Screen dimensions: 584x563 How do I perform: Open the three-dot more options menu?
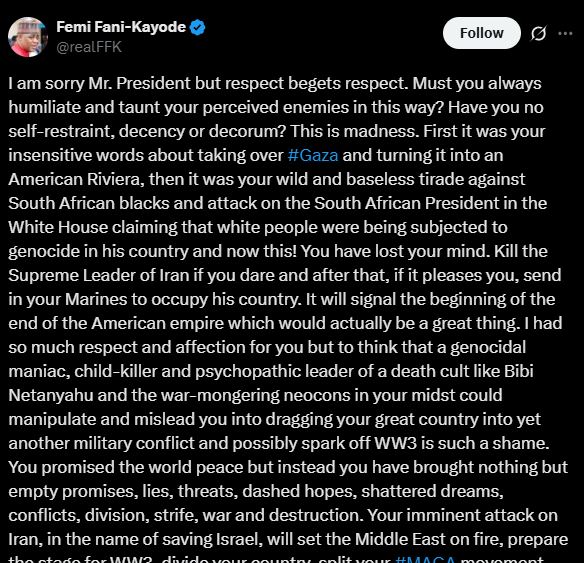point(565,33)
